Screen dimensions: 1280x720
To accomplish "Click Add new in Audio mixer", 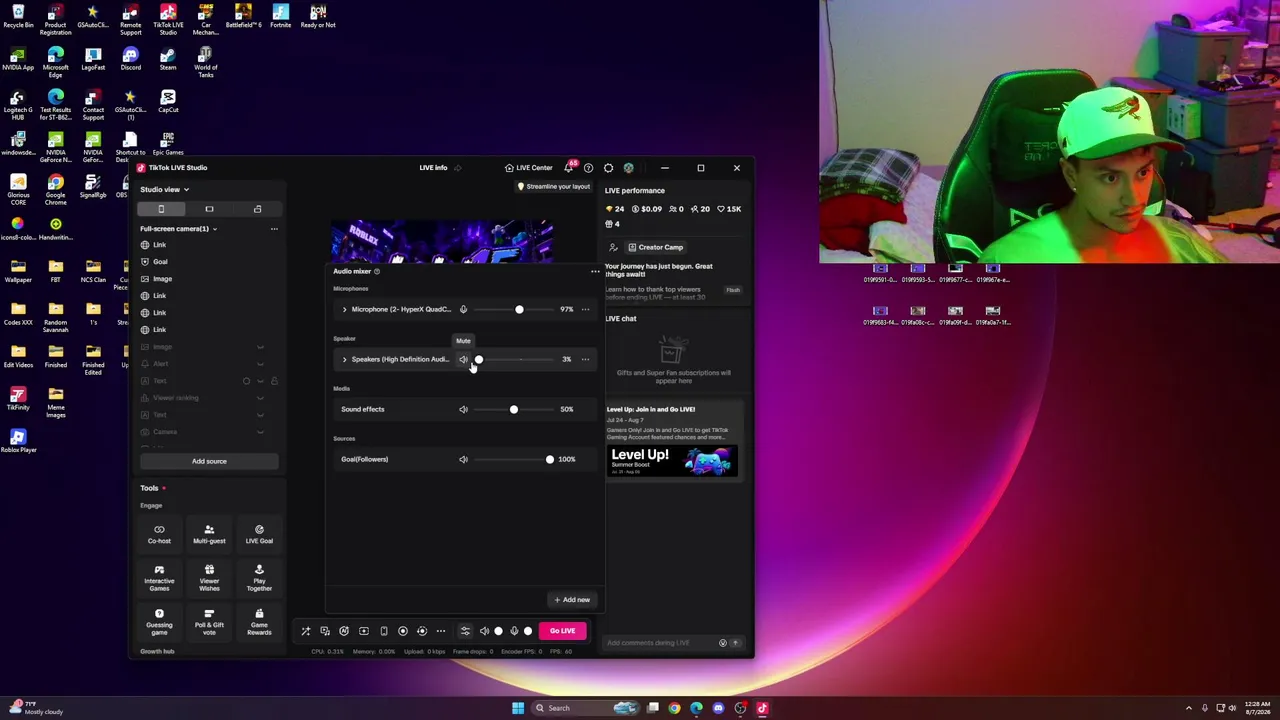I will coord(572,600).
